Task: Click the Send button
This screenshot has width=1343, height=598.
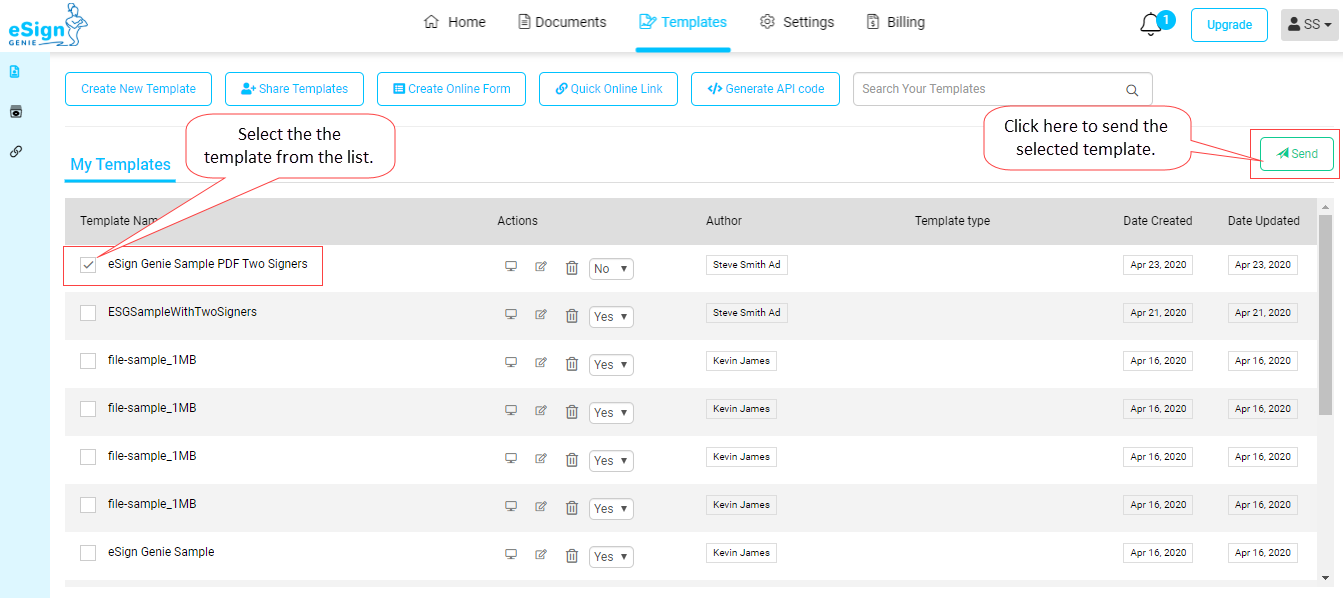Action: coord(1296,154)
